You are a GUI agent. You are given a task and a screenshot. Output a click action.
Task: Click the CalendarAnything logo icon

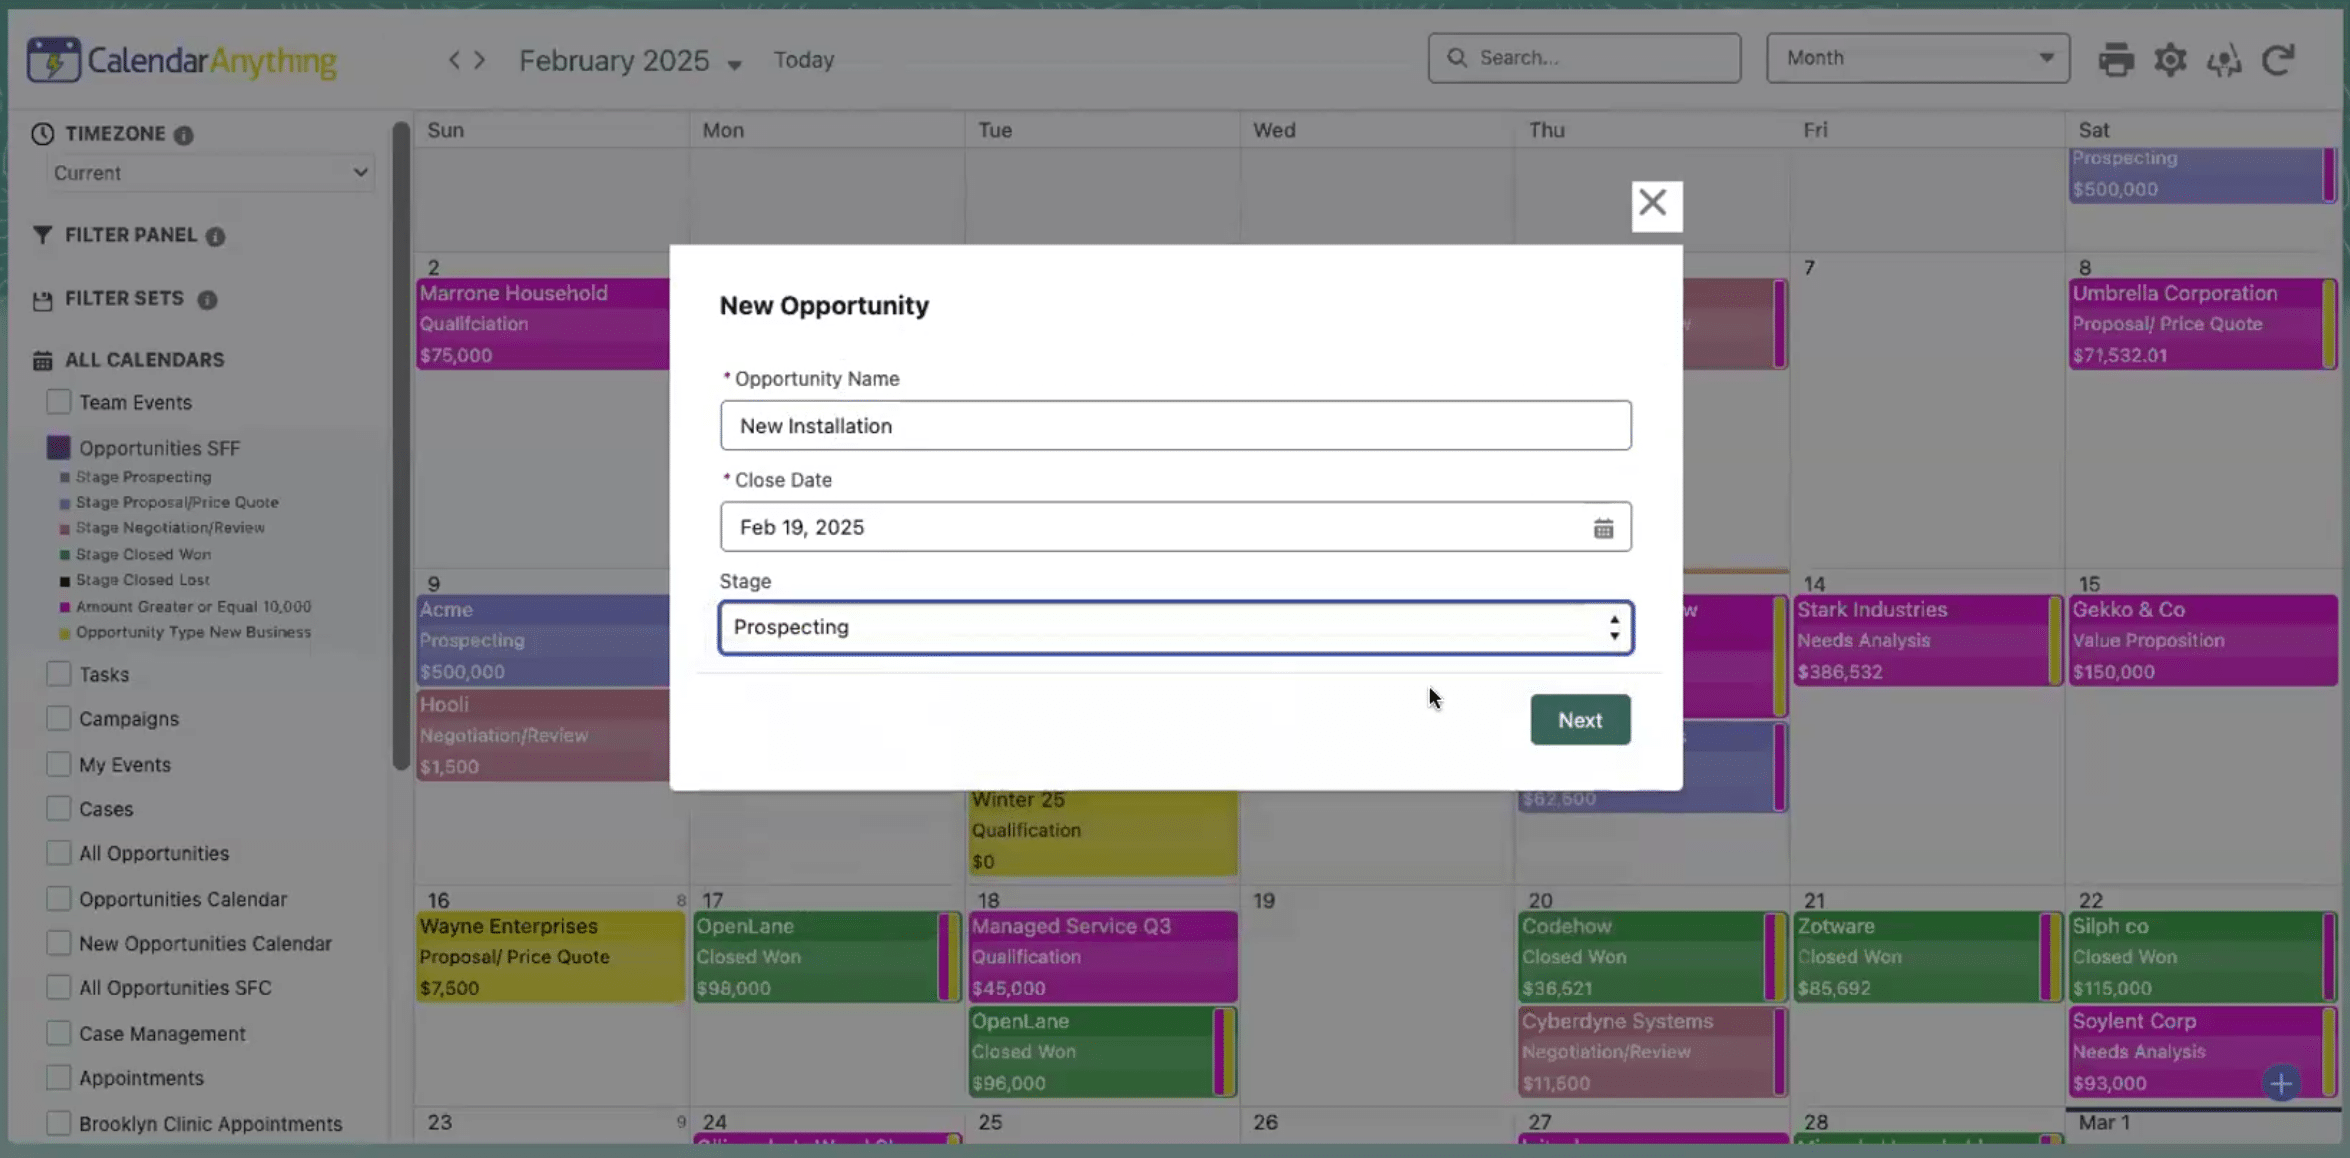click(x=53, y=60)
